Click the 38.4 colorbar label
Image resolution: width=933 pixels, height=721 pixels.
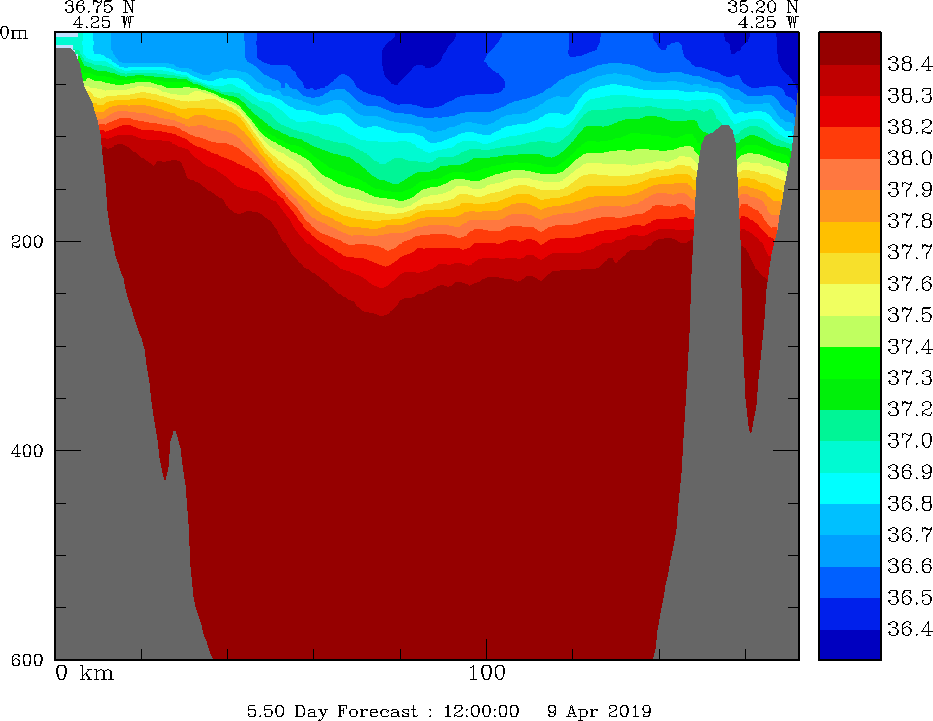click(910, 64)
